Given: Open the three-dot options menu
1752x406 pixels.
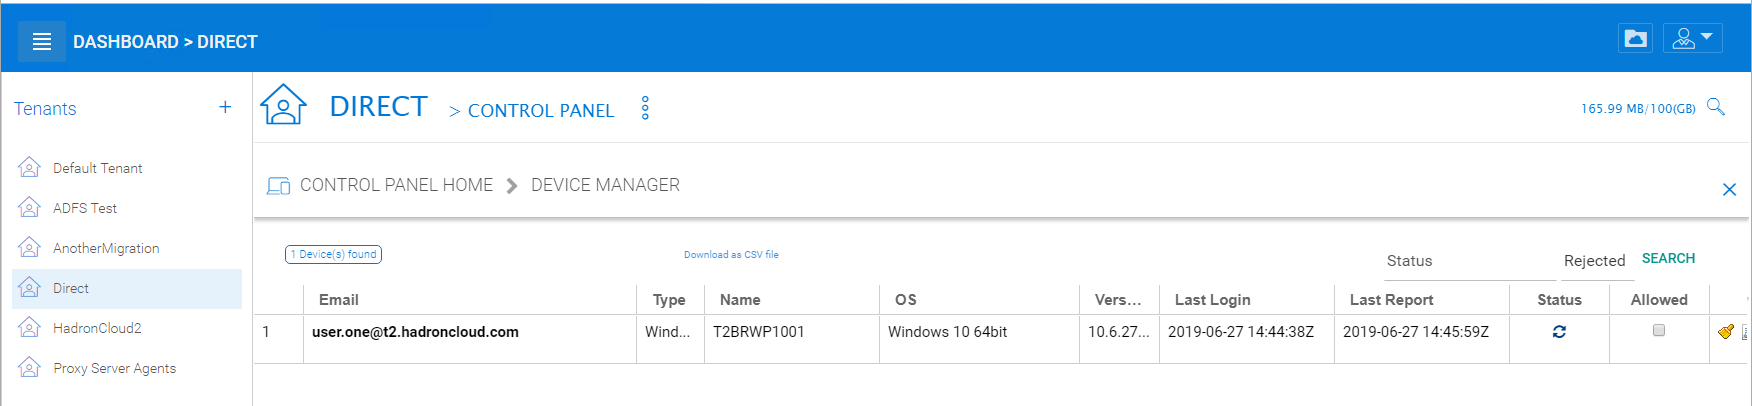Looking at the screenshot, I should click(x=645, y=108).
